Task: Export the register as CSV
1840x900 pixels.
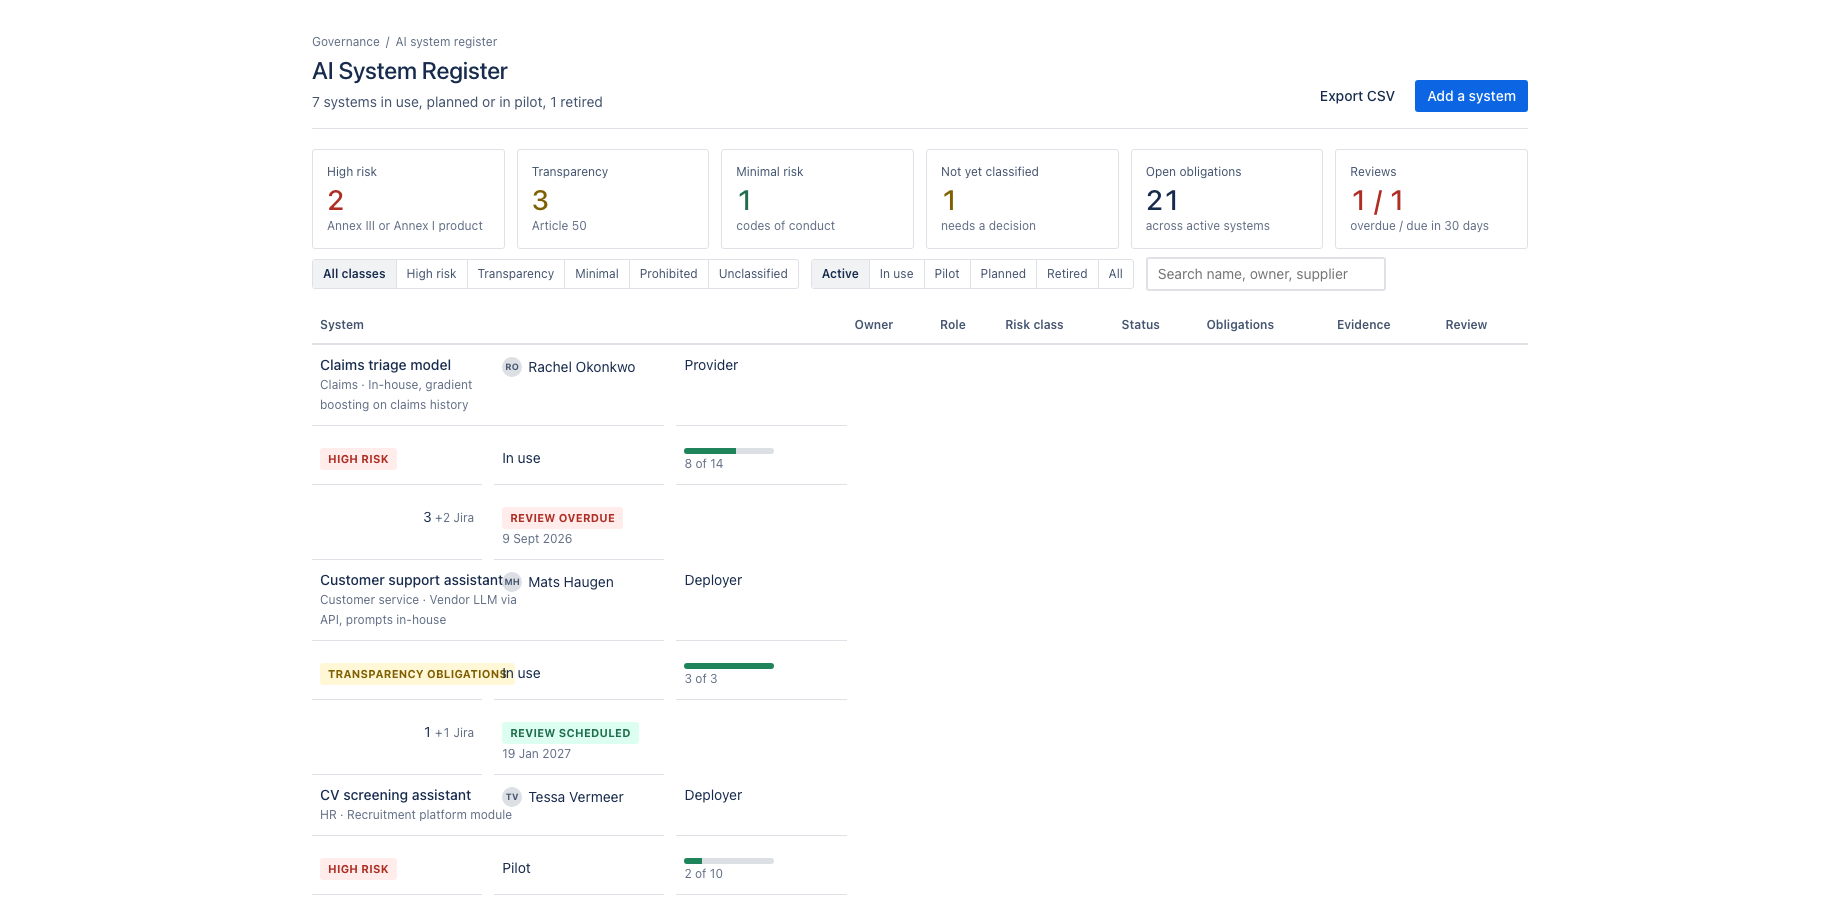Action: pos(1357,96)
